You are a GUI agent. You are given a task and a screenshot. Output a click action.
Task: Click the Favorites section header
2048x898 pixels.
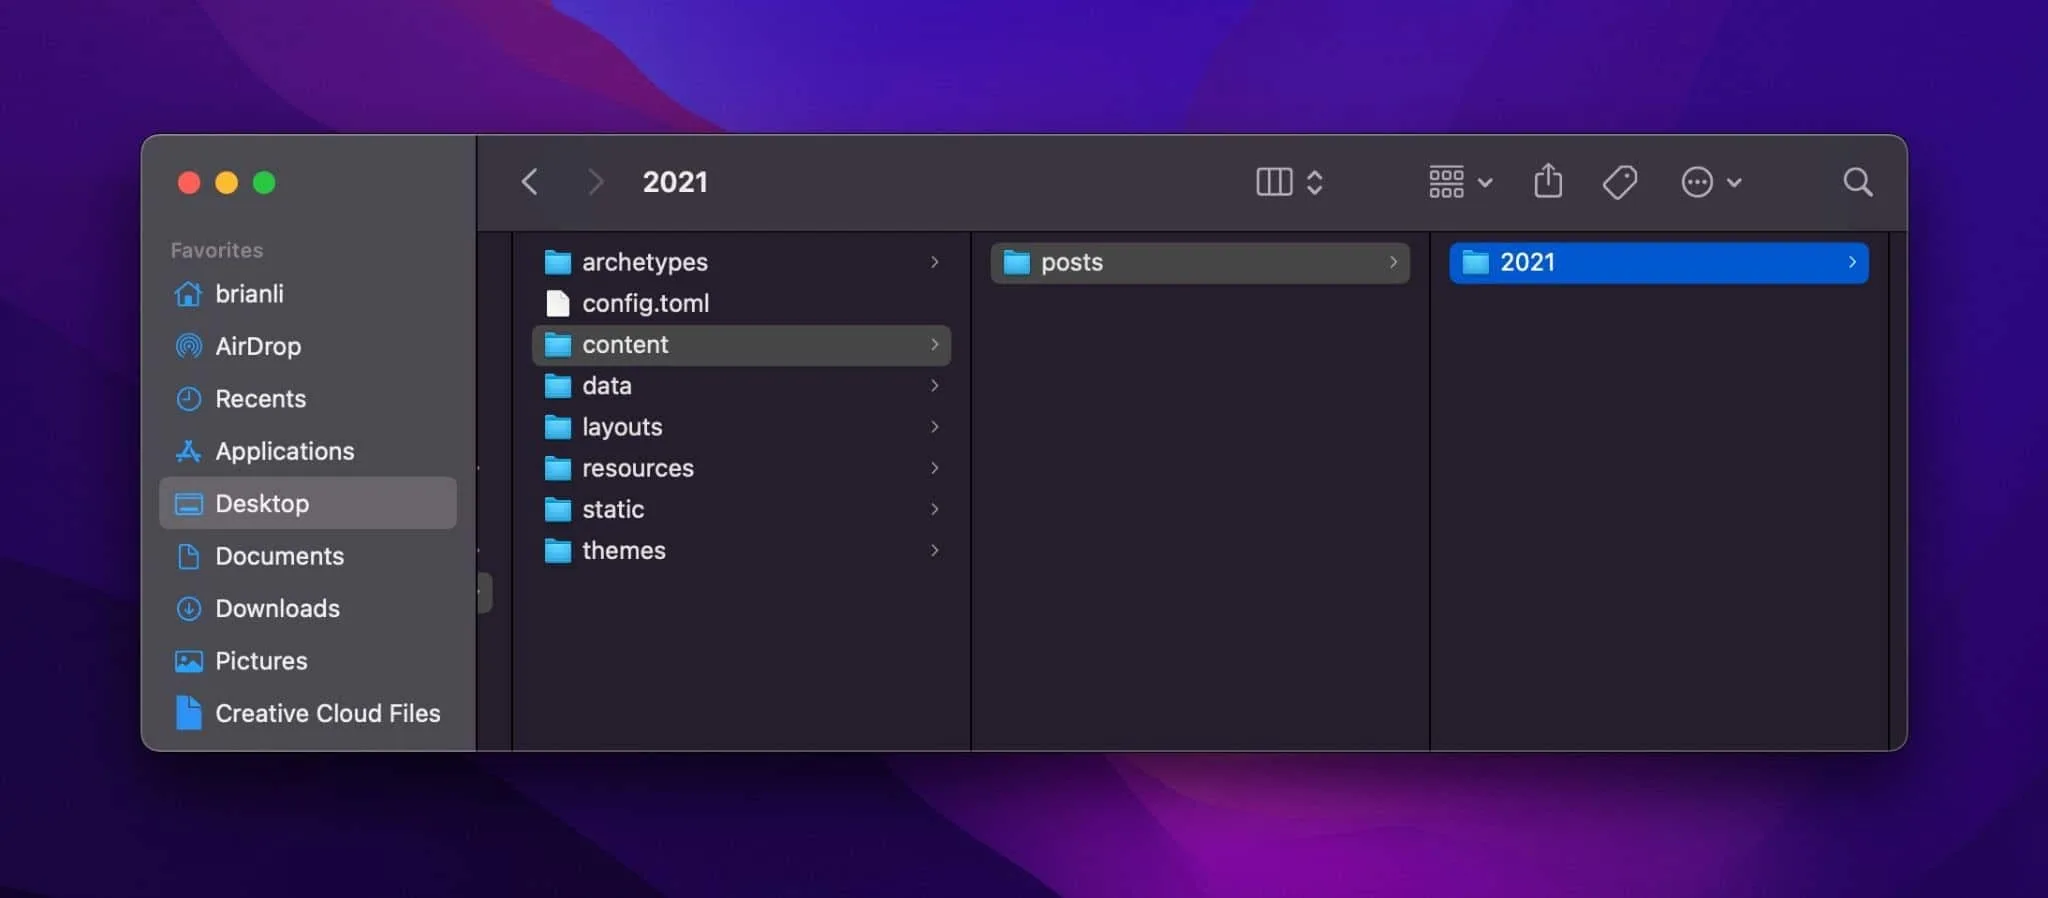click(217, 250)
